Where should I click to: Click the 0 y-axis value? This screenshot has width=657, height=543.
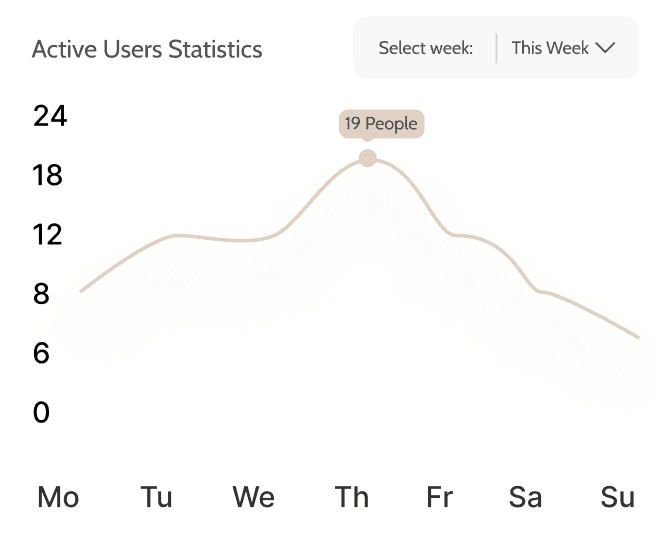coord(41,412)
